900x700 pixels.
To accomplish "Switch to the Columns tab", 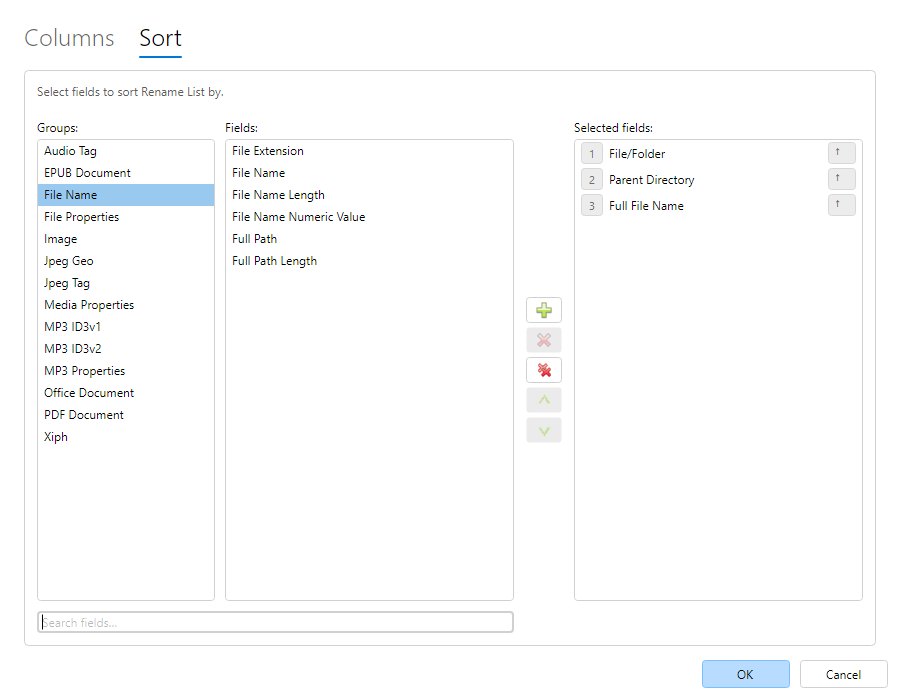I will 69,38.
